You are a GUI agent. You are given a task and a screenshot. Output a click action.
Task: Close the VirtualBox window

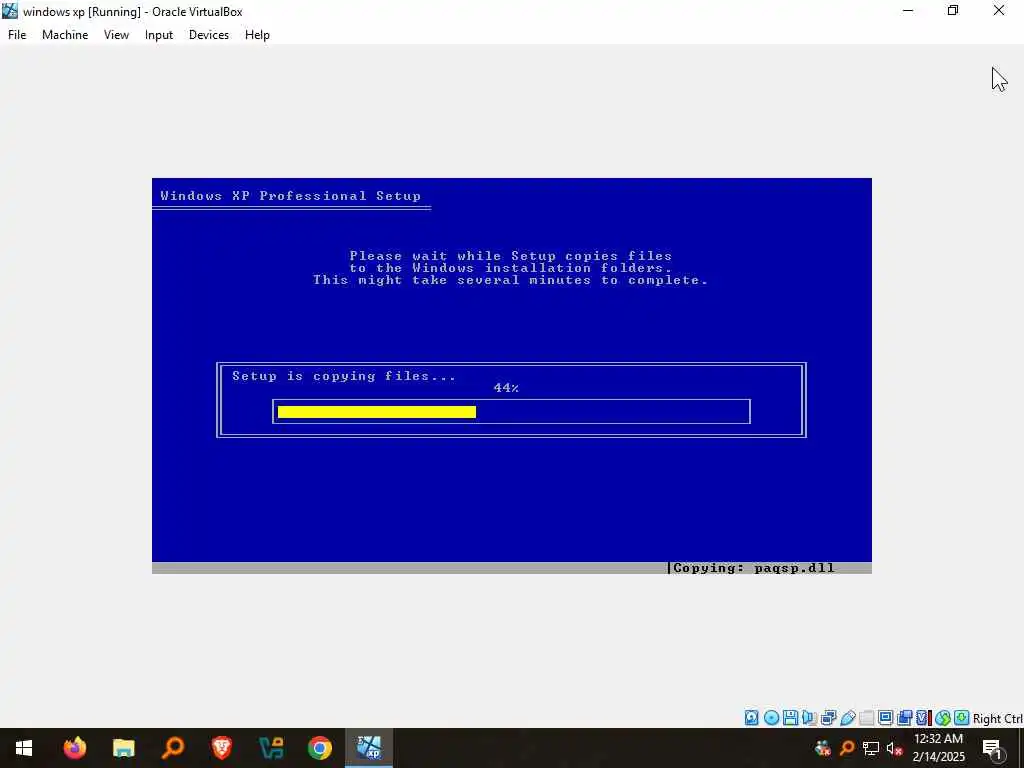999,11
